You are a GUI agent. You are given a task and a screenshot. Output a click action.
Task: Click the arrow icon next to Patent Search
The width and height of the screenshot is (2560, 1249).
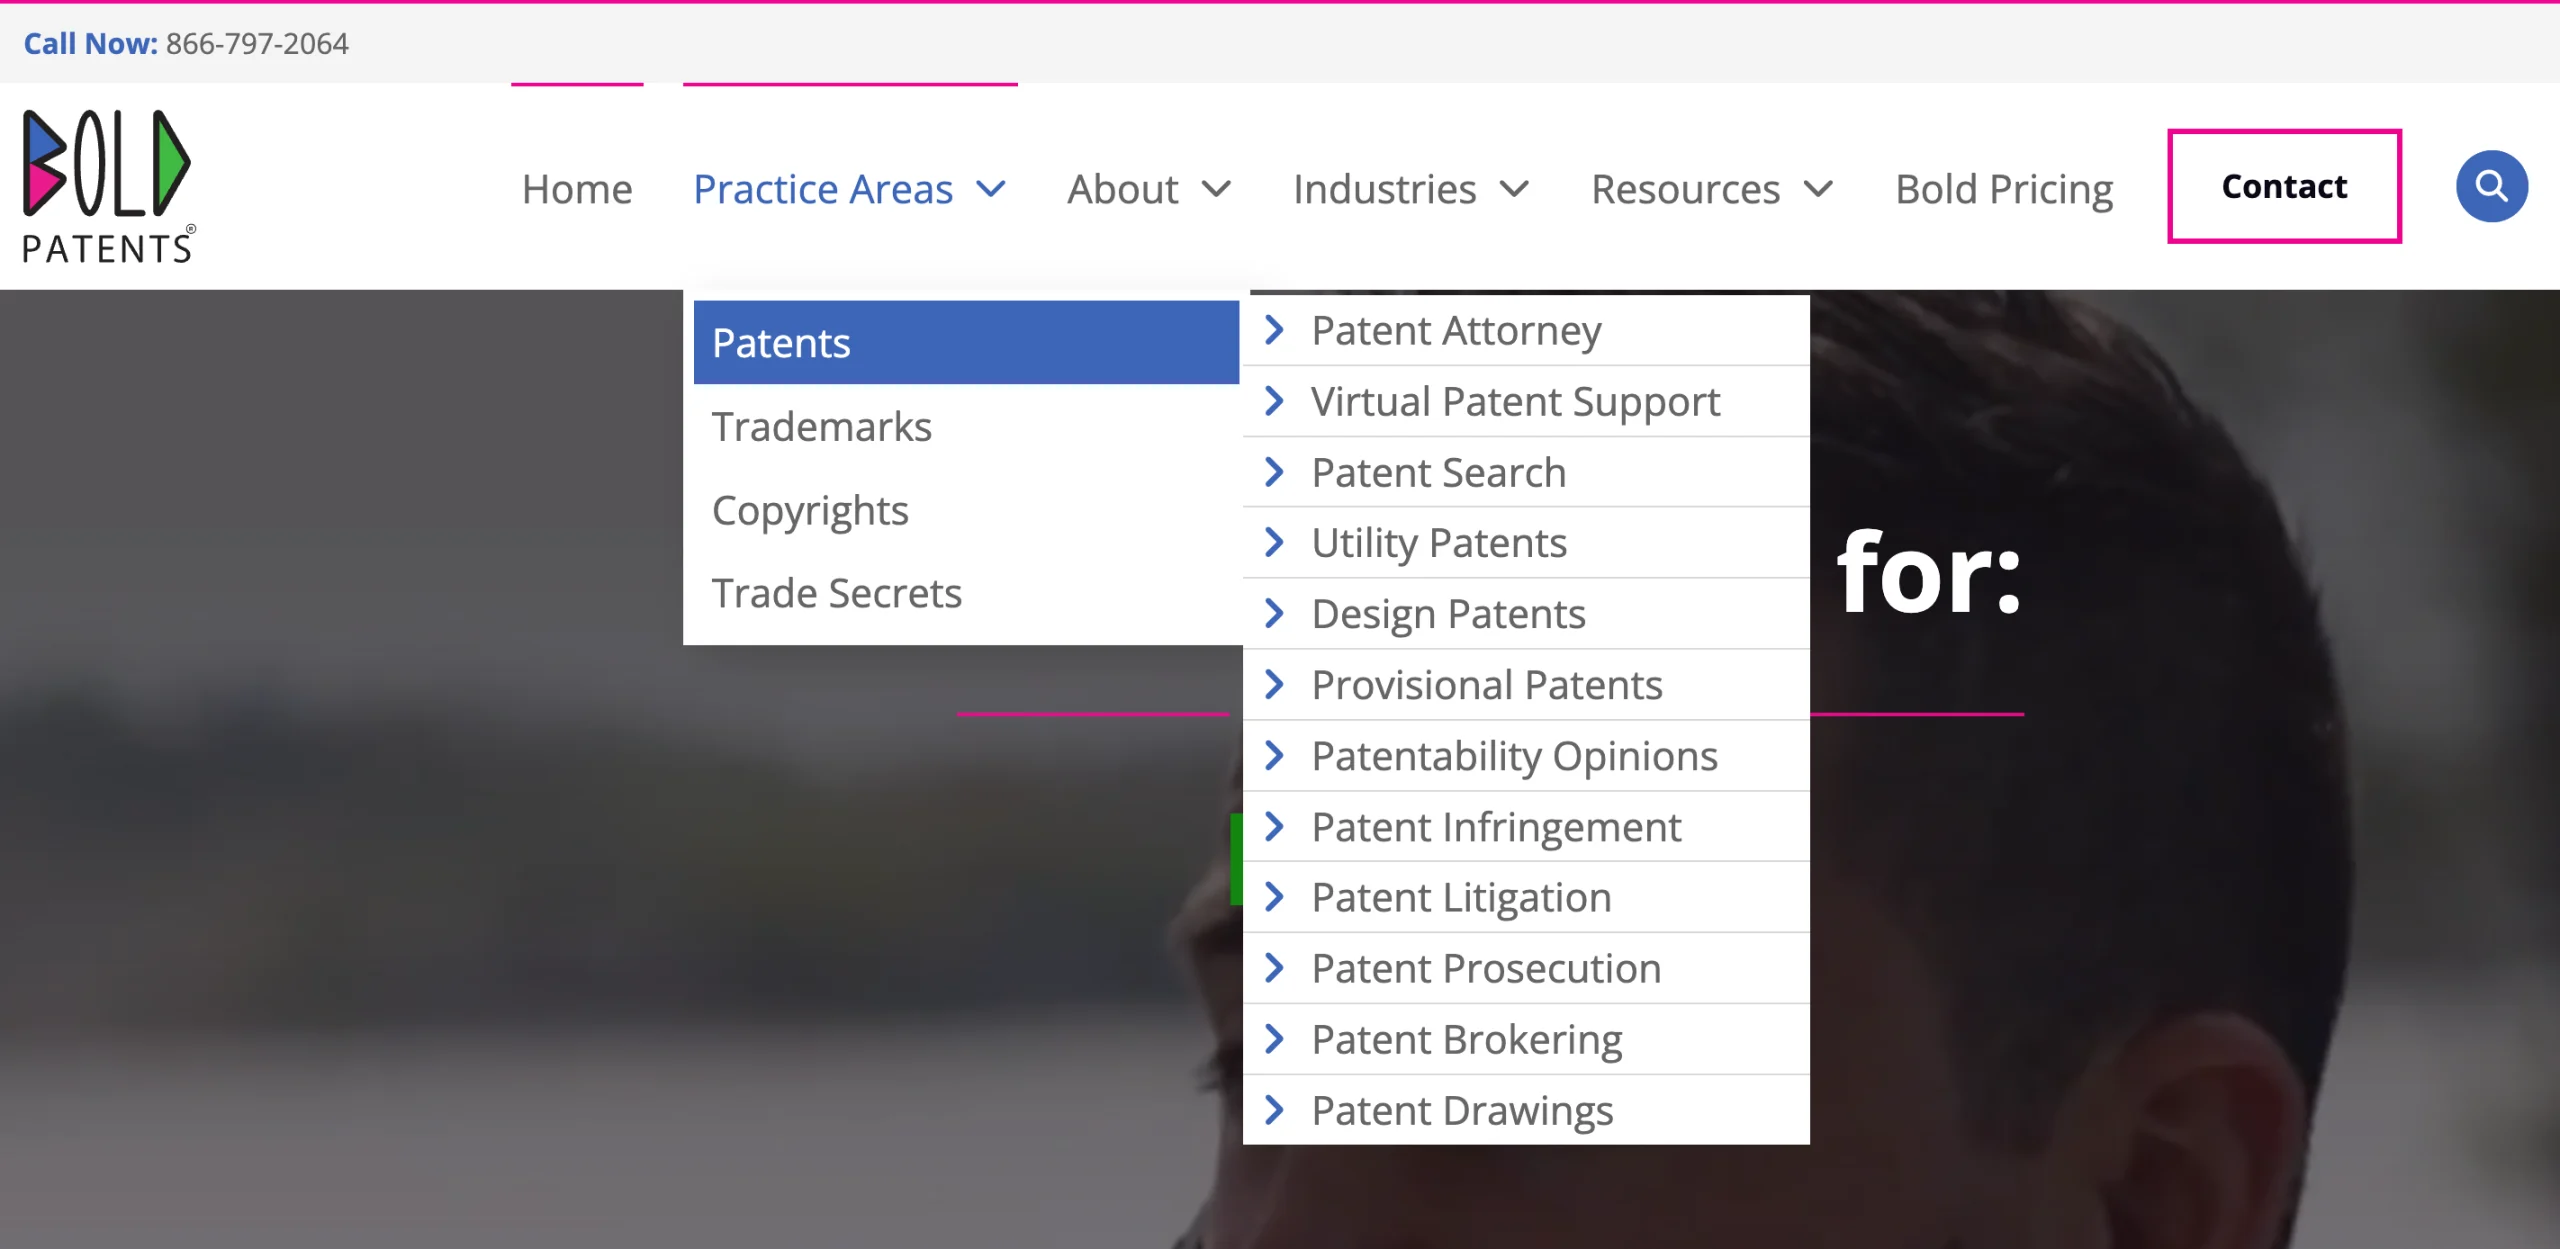[x=1274, y=472]
